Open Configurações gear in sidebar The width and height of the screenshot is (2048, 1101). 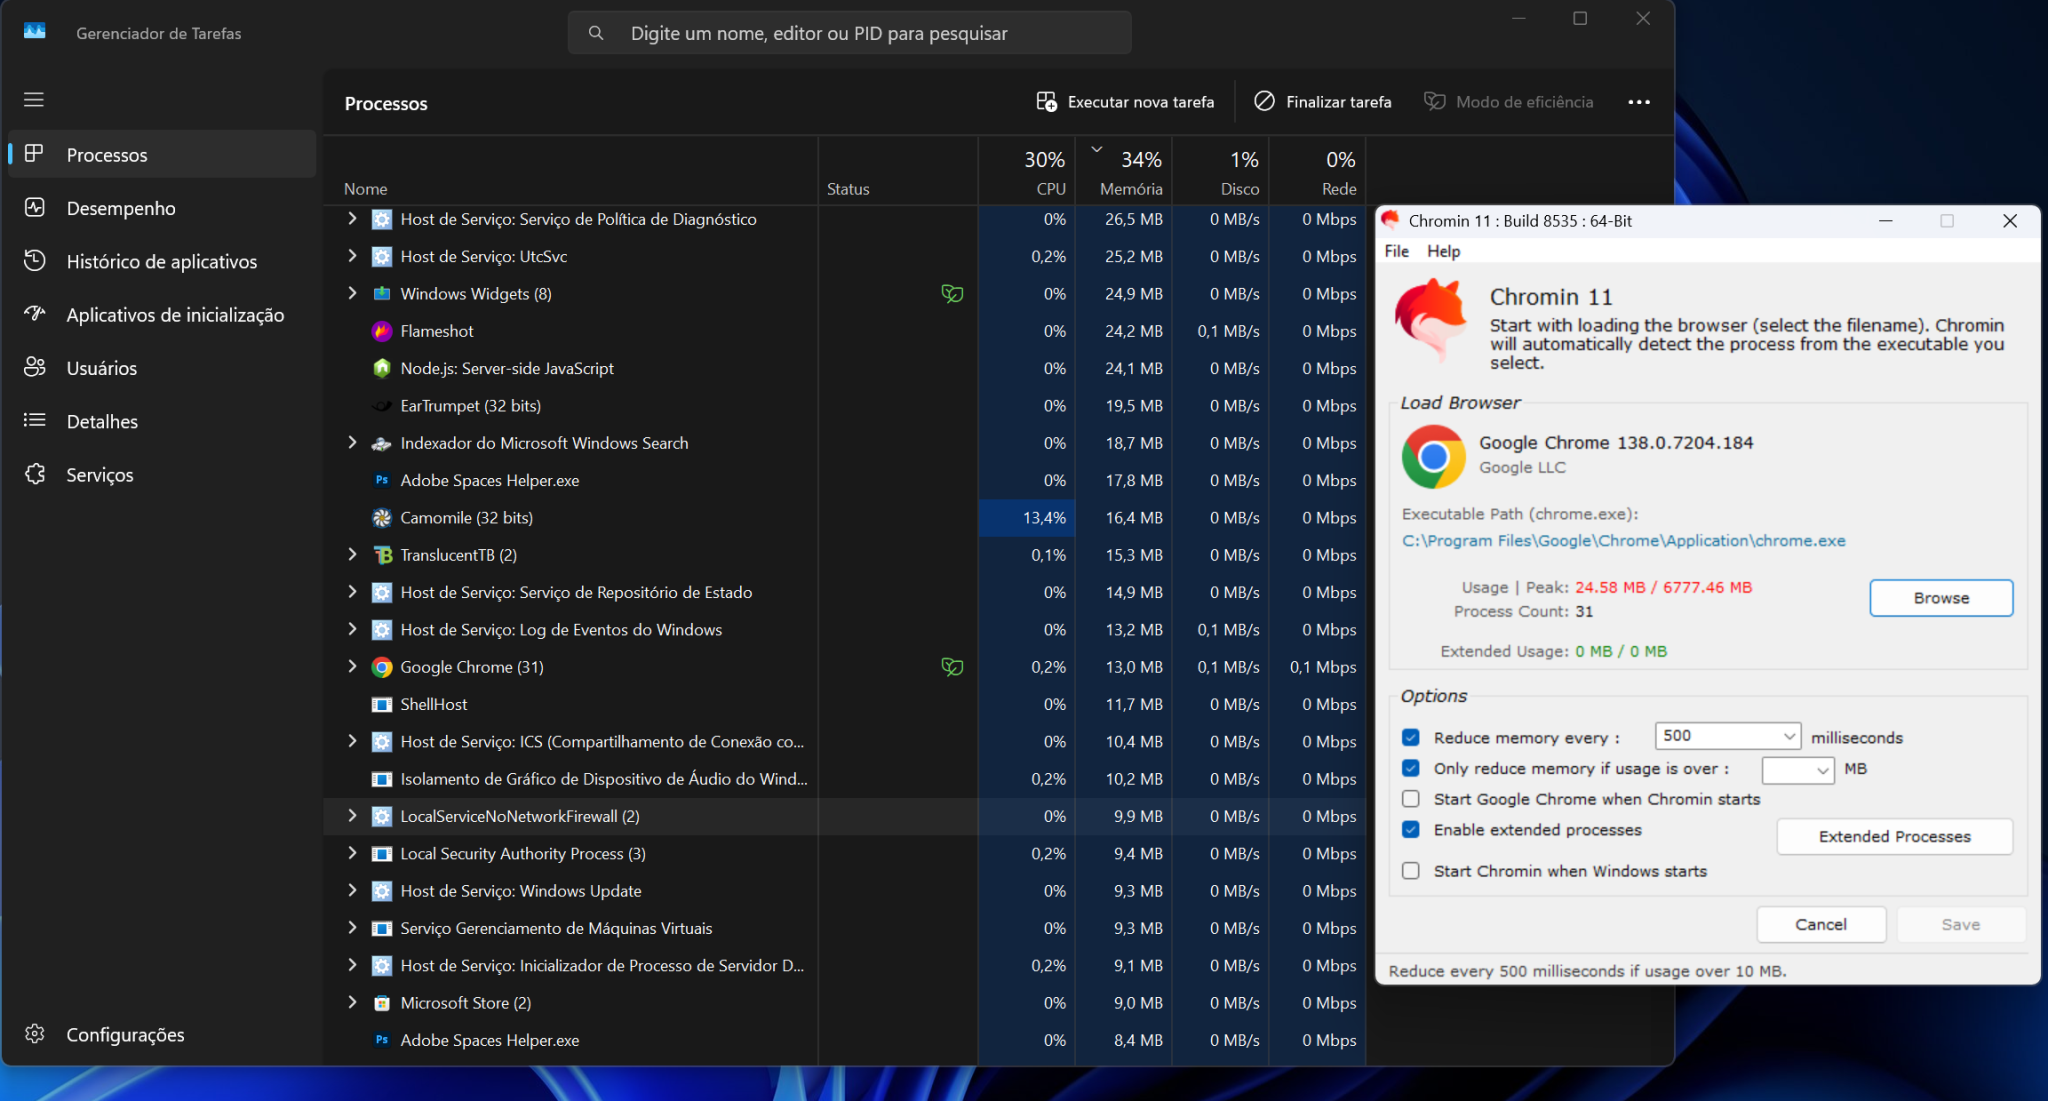point(35,1034)
